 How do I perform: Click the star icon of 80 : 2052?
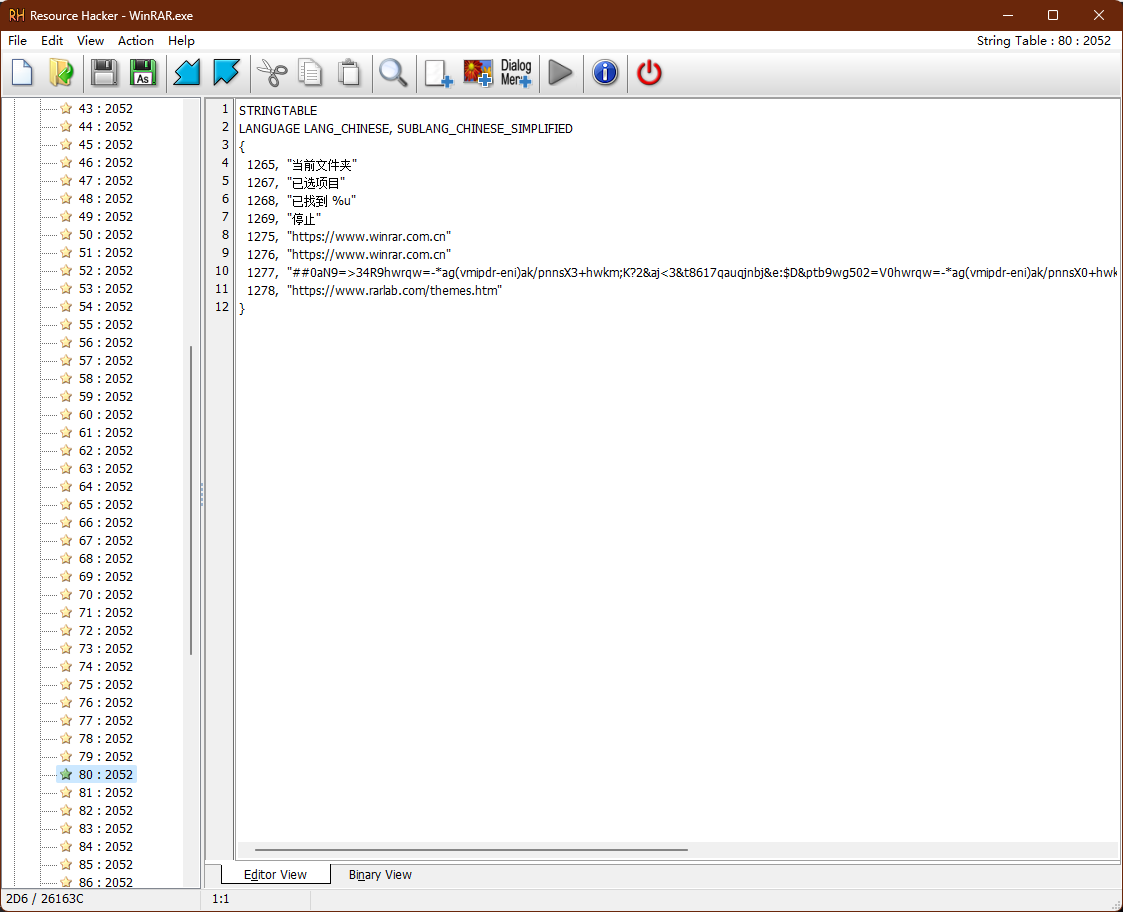tap(66, 774)
